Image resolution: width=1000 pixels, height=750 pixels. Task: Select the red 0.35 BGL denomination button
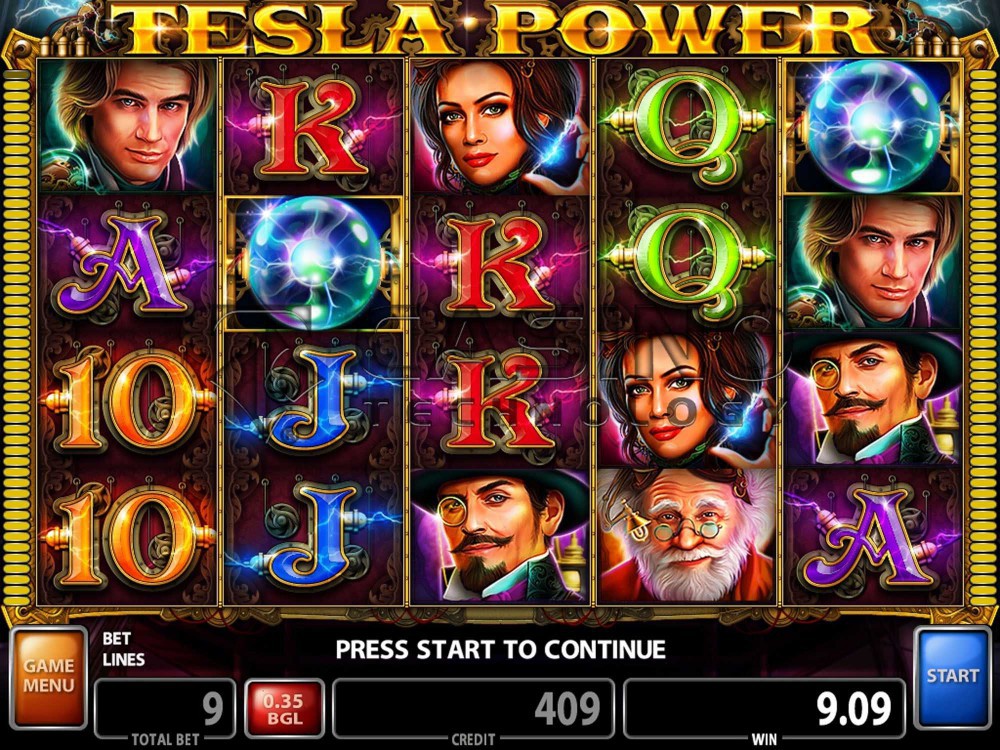[284, 709]
